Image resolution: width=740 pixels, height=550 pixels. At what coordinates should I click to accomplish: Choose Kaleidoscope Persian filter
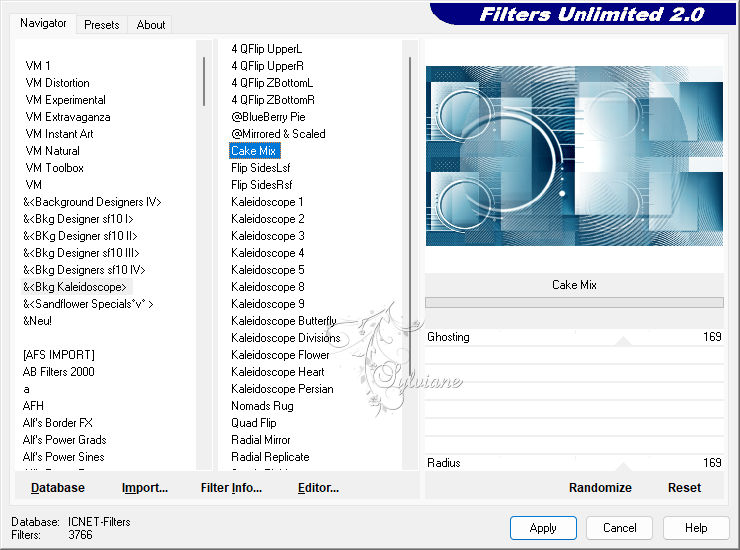(282, 389)
